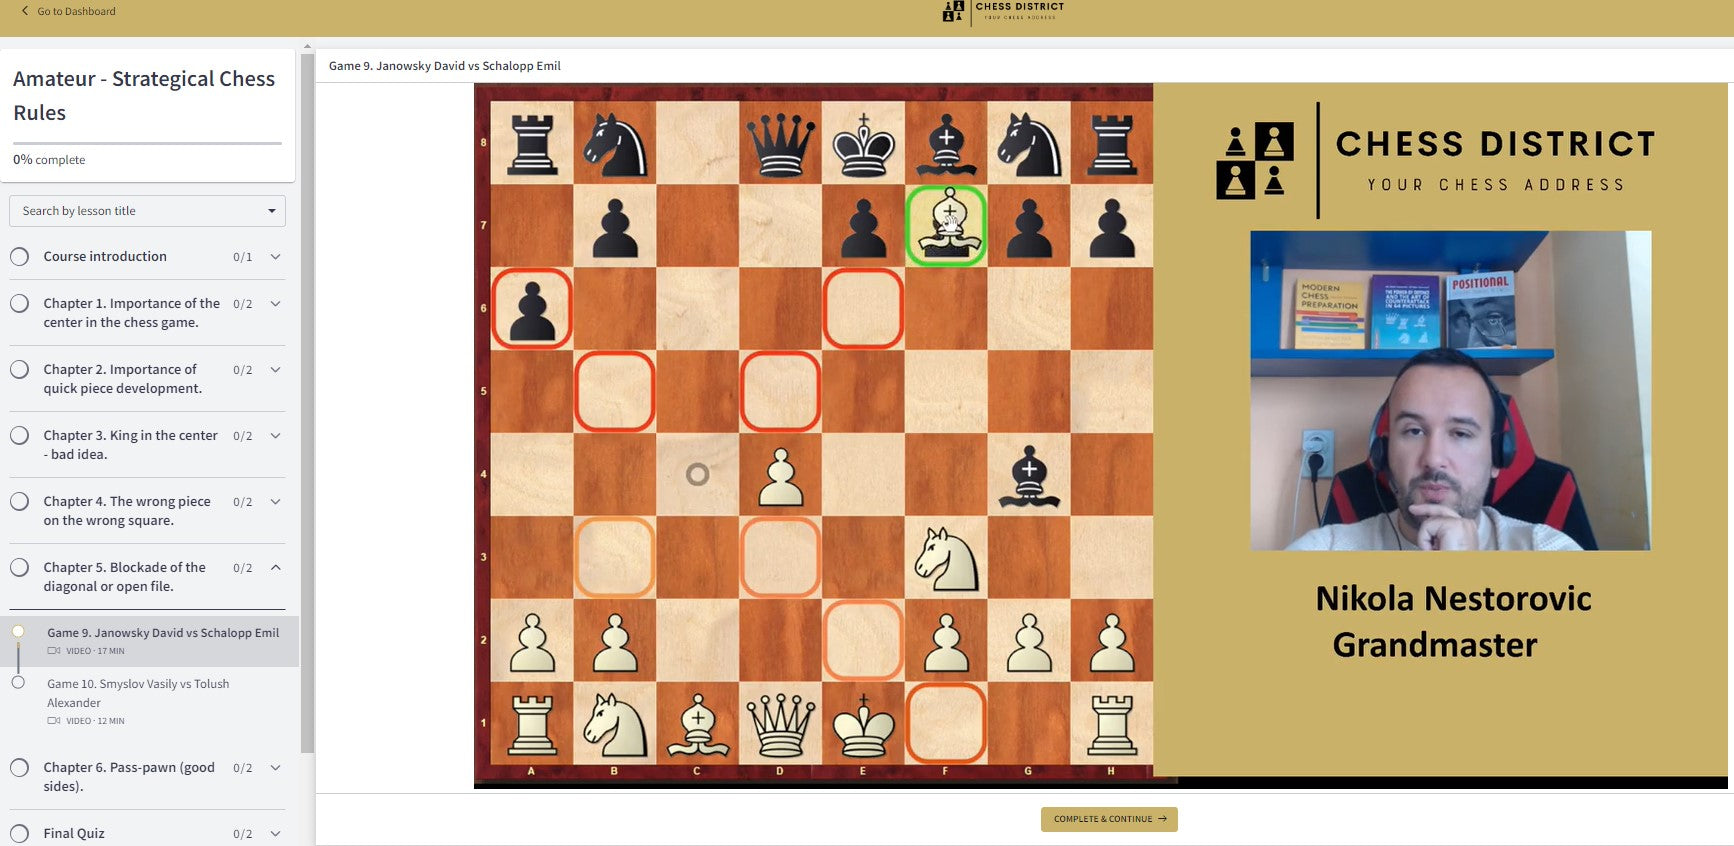This screenshot has height=846, width=1734.
Task: Open the Search by lesson title dropdown
Action: [x=147, y=211]
